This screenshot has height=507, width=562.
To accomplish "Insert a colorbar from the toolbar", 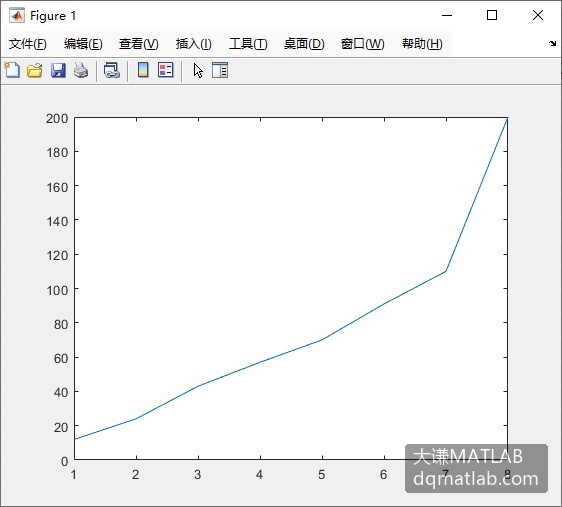I will coord(143,70).
